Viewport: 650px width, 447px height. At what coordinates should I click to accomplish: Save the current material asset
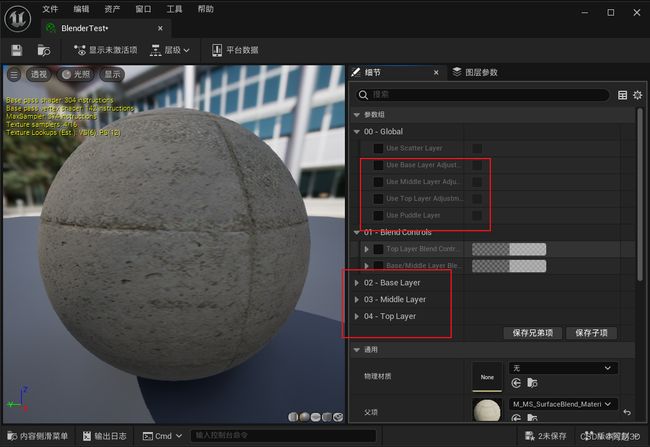(x=17, y=51)
